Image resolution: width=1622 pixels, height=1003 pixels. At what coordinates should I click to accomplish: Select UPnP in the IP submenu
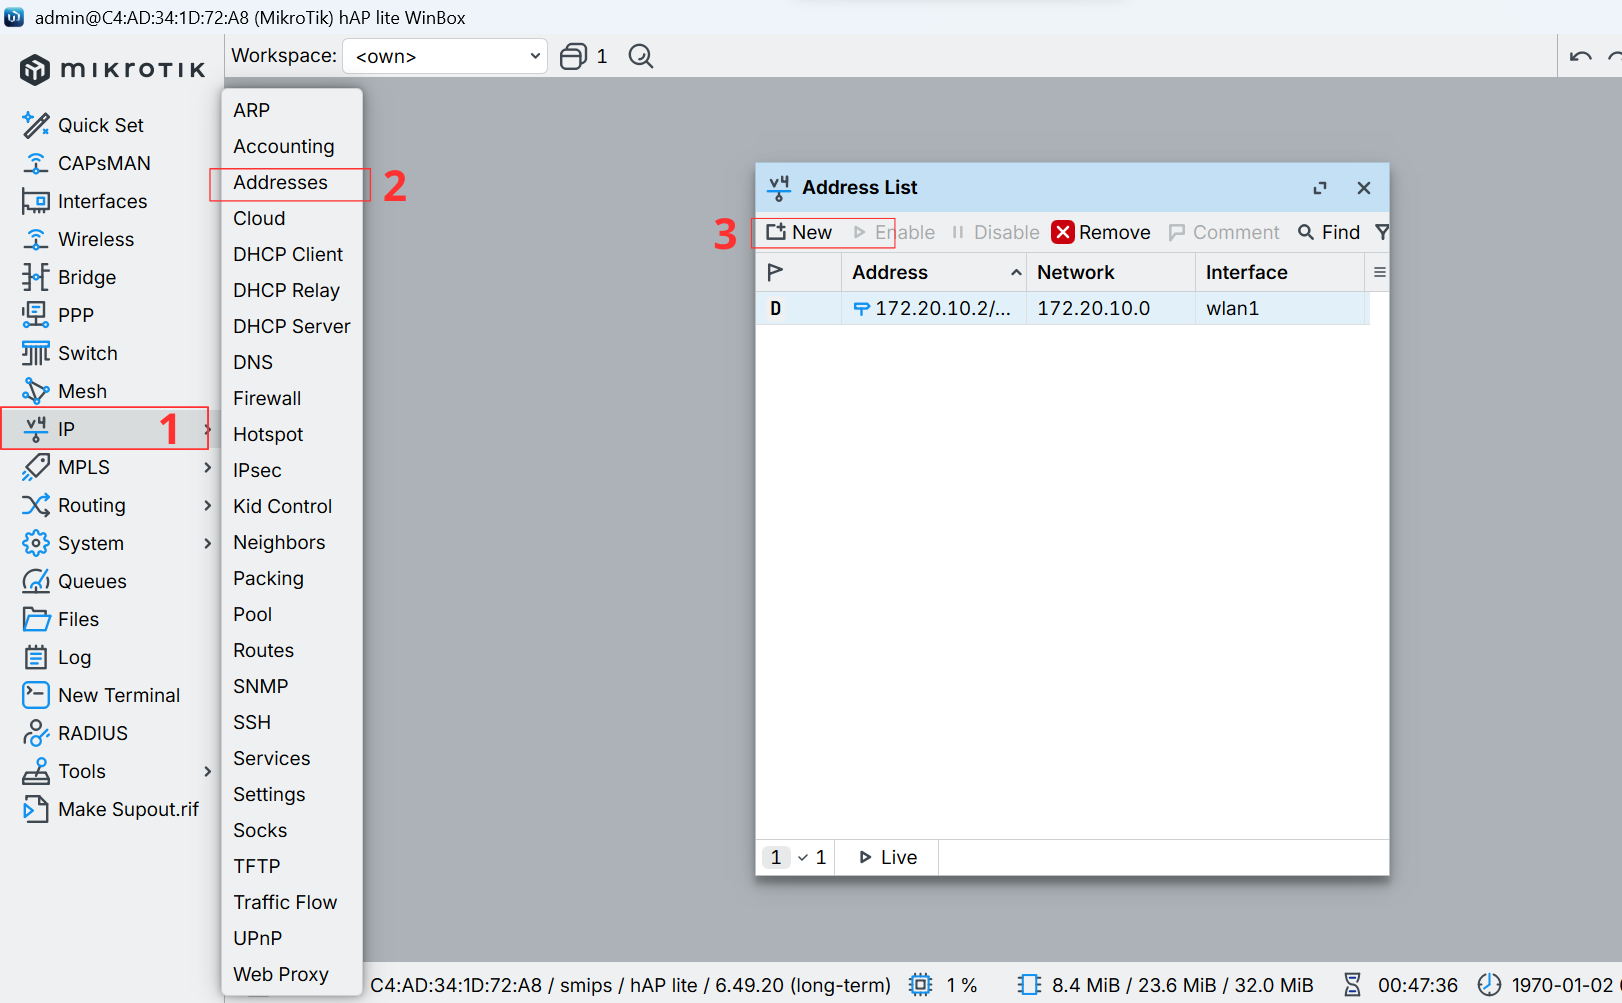pyautogui.click(x=258, y=938)
